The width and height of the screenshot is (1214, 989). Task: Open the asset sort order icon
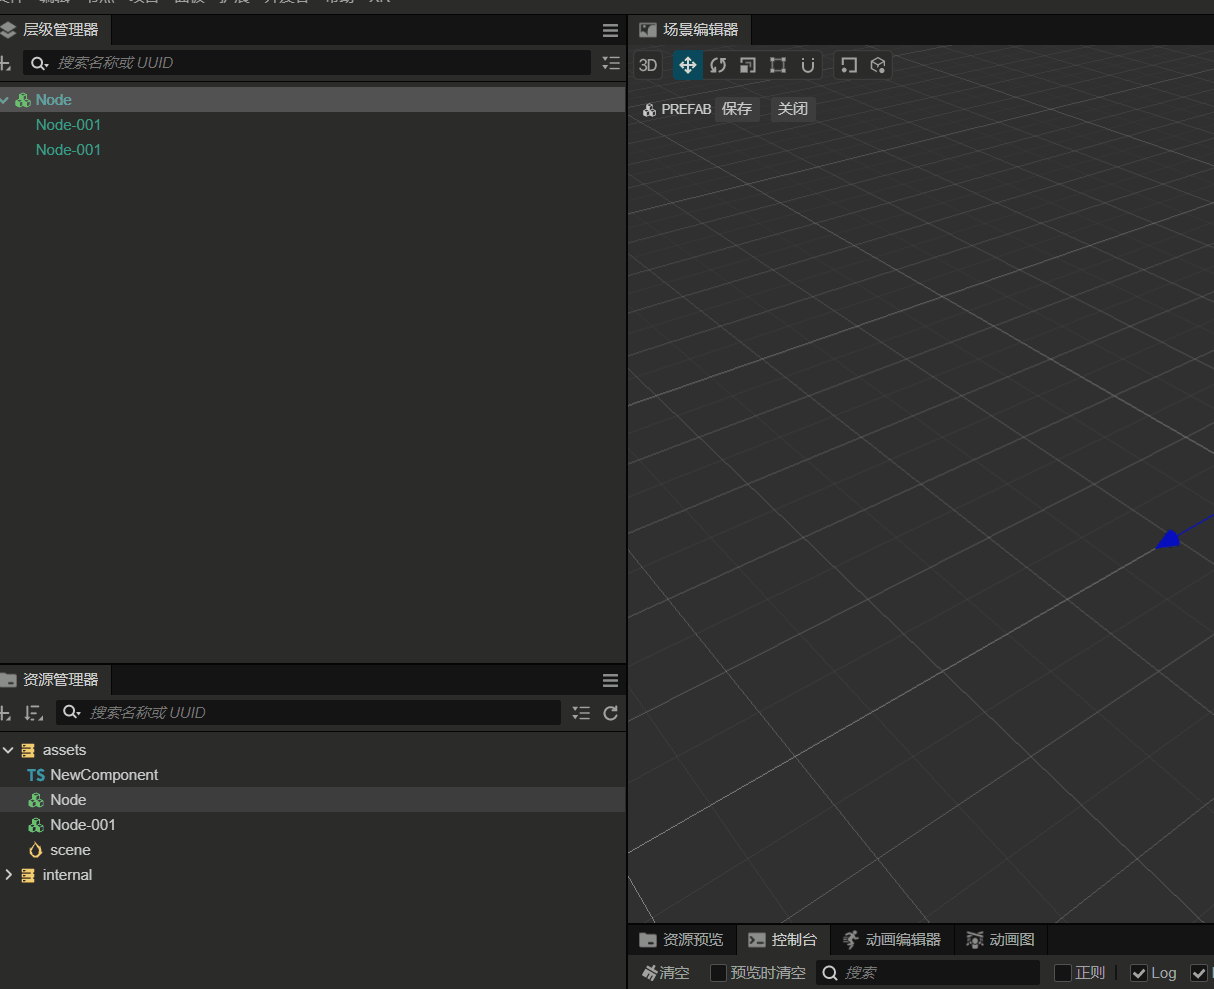coord(34,713)
